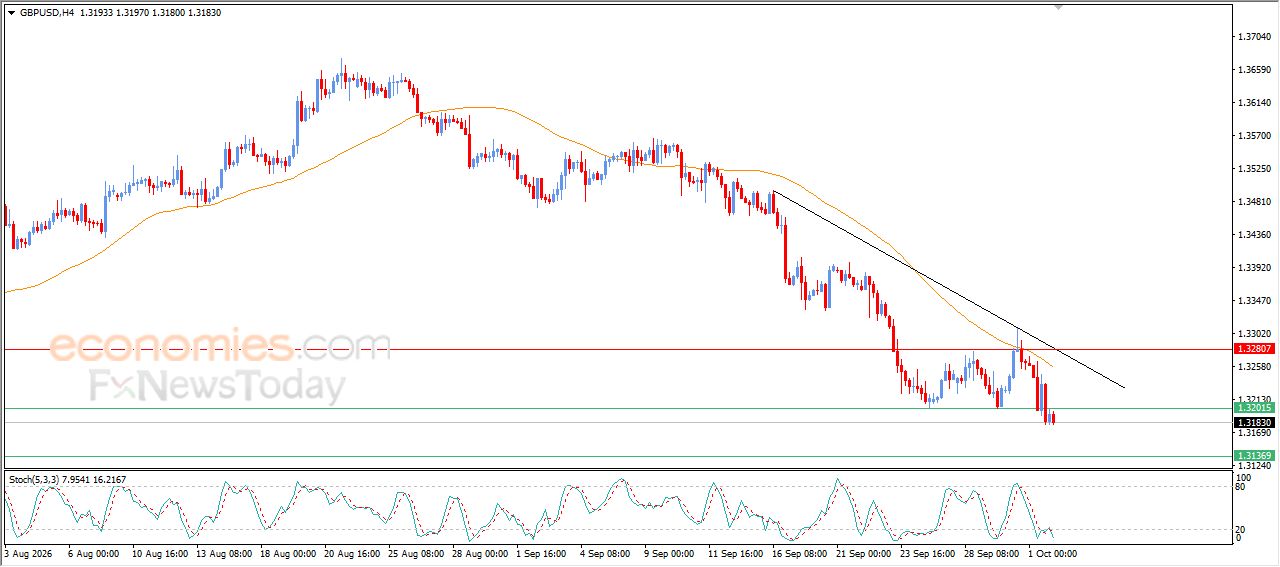Click the GBPUSD,H4 symbol title text
Screen dimensions: 1280x567
46,13
